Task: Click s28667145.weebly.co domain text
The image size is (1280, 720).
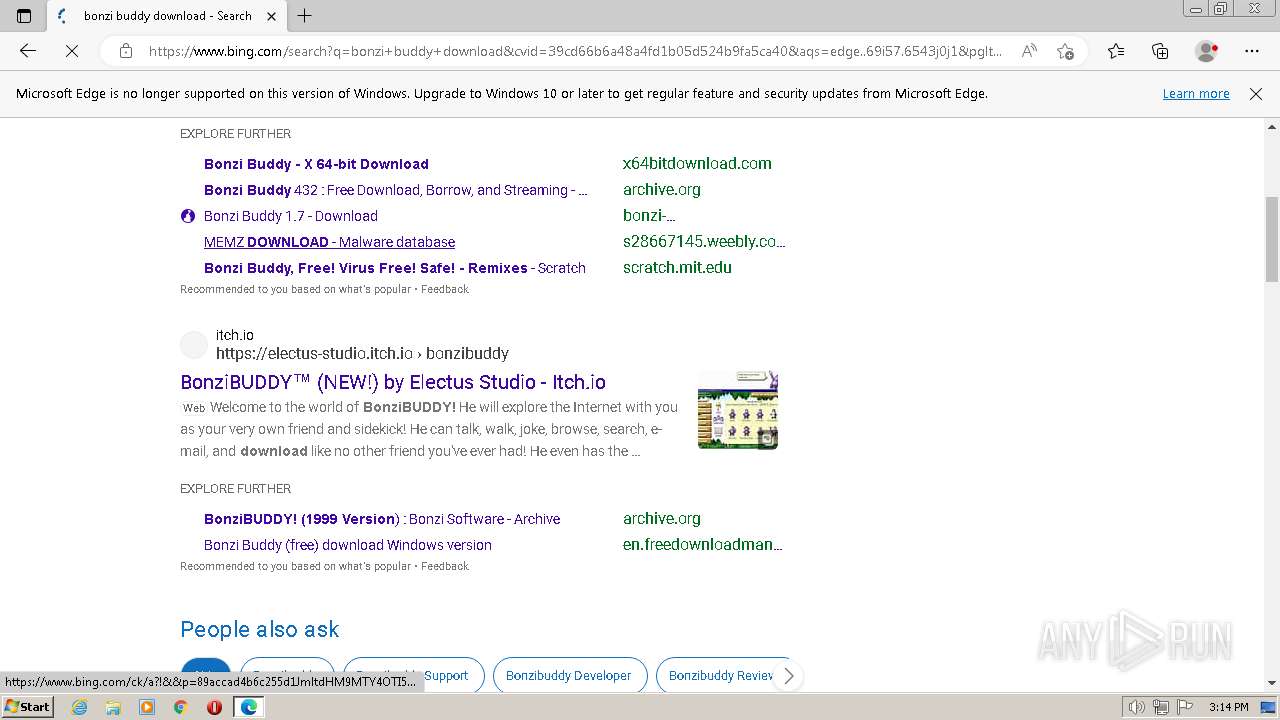Action: pyautogui.click(x=704, y=242)
